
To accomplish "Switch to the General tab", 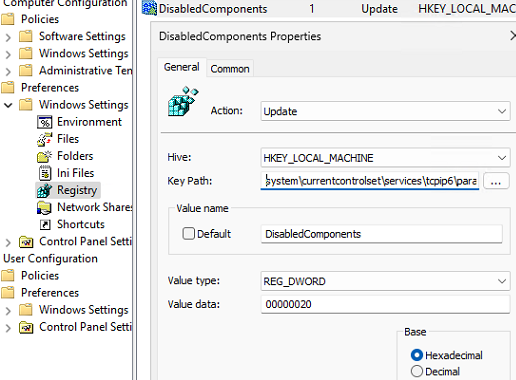I will tap(182, 67).
